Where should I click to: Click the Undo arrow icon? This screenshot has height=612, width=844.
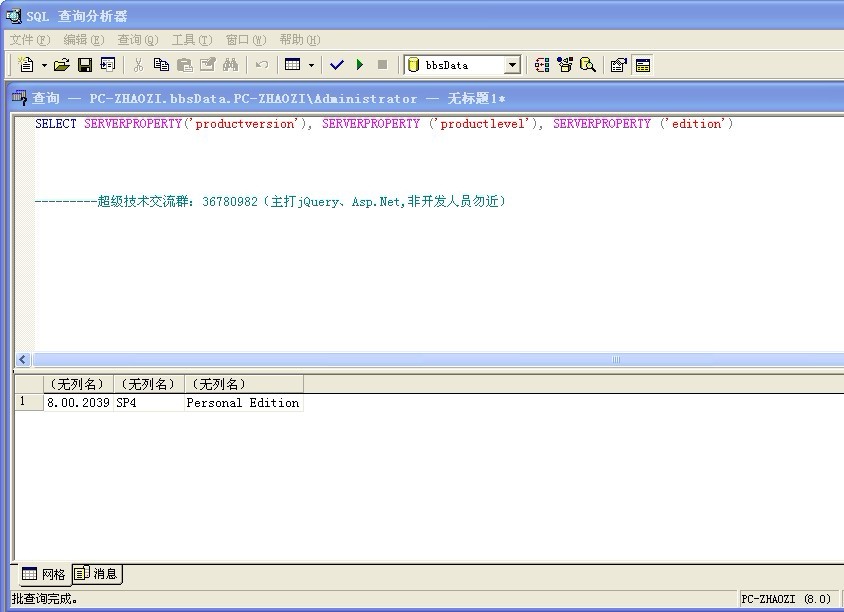pyautogui.click(x=262, y=65)
